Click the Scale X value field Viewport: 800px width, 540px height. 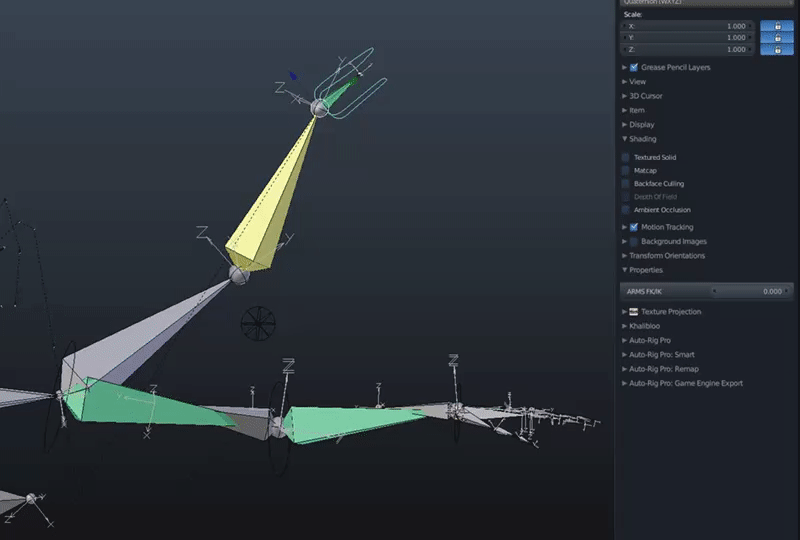pyautogui.click(x=687, y=26)
